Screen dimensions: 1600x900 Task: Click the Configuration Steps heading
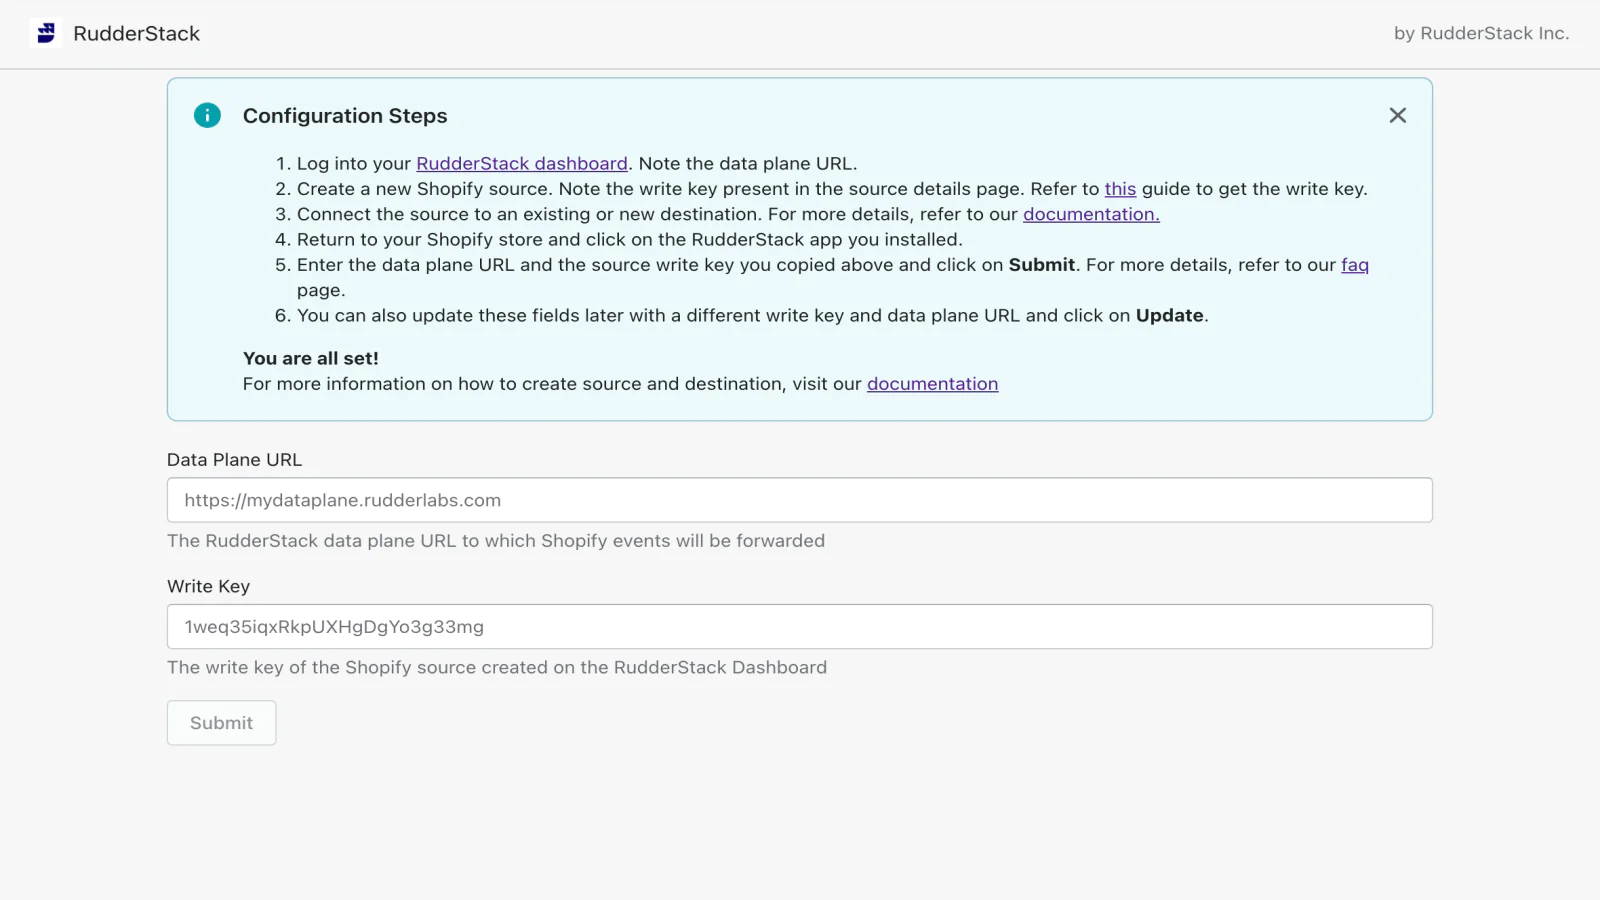(x=344, y=116)
